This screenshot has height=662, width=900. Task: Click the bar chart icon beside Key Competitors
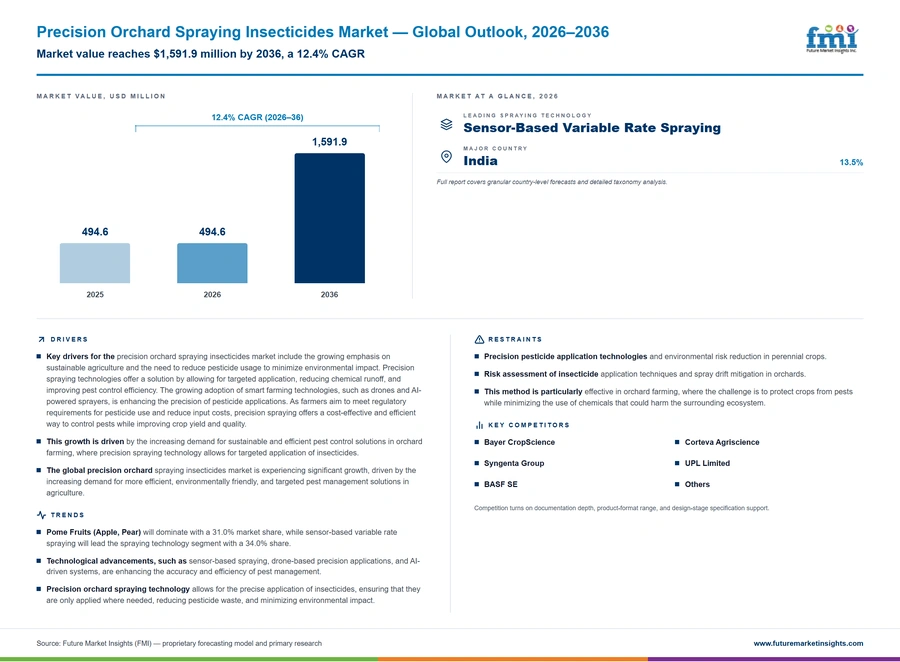click(x=479, y=425)
